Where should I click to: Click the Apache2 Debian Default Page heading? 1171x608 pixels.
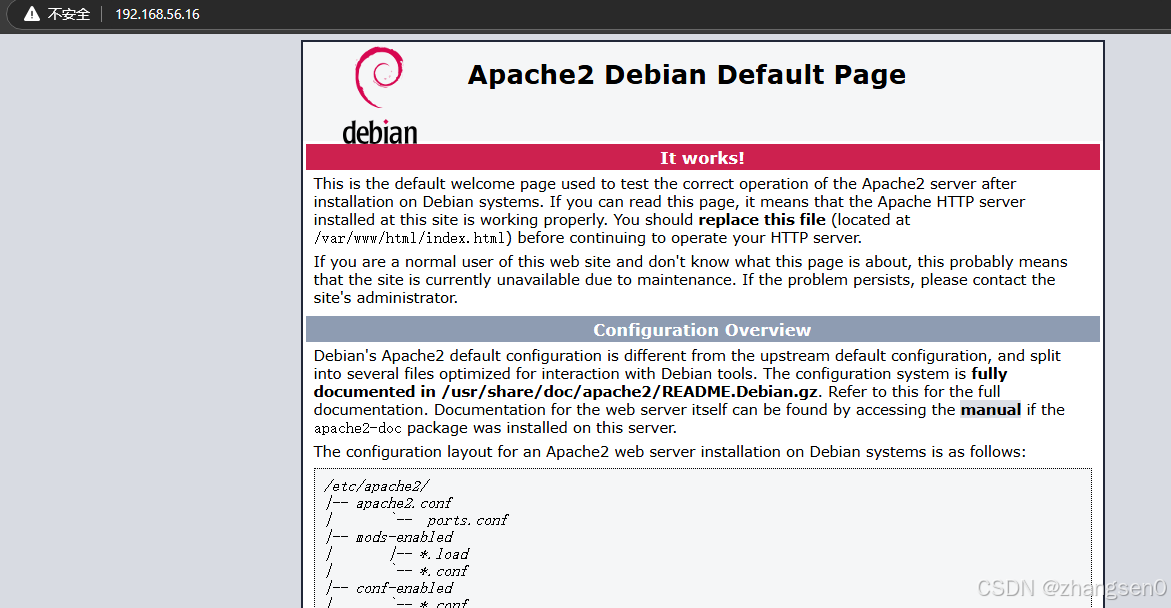pos(686,75)
